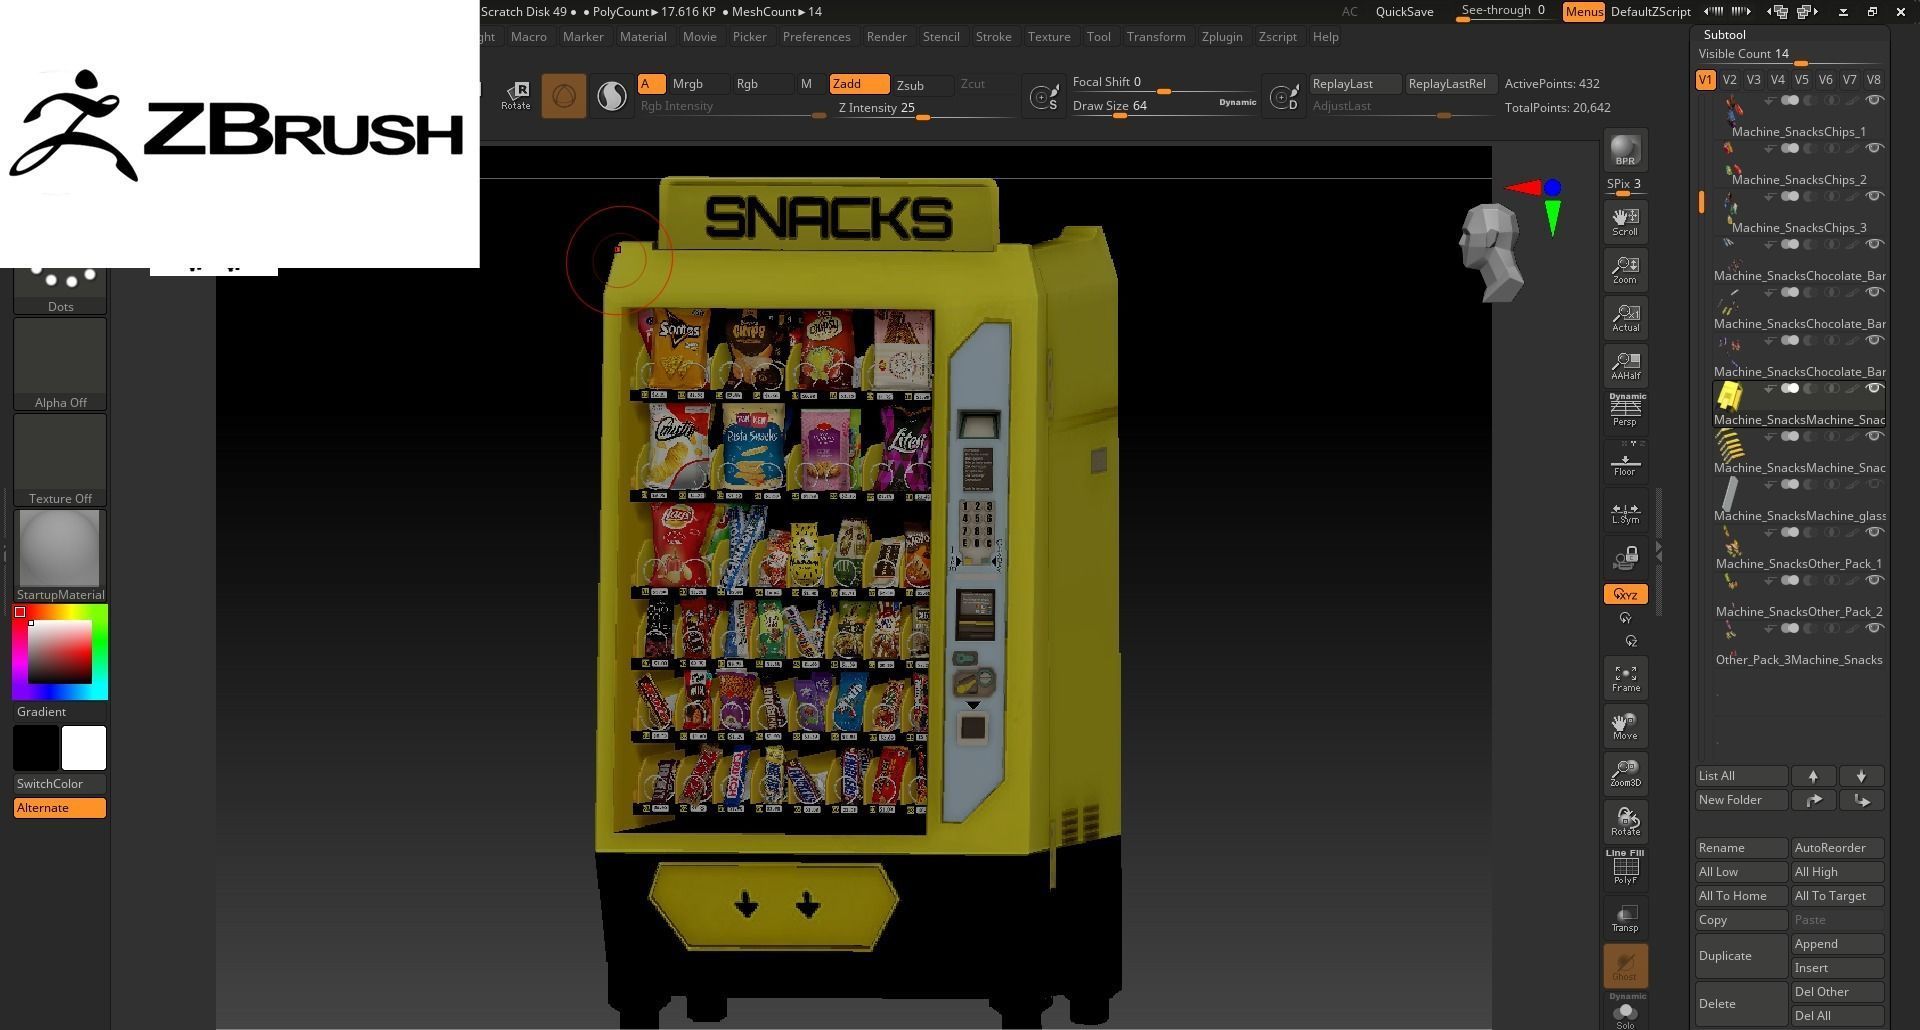Open the Transform menu
Viewport: 1920px width, 1030px height.
click(x=1156, y=37)
